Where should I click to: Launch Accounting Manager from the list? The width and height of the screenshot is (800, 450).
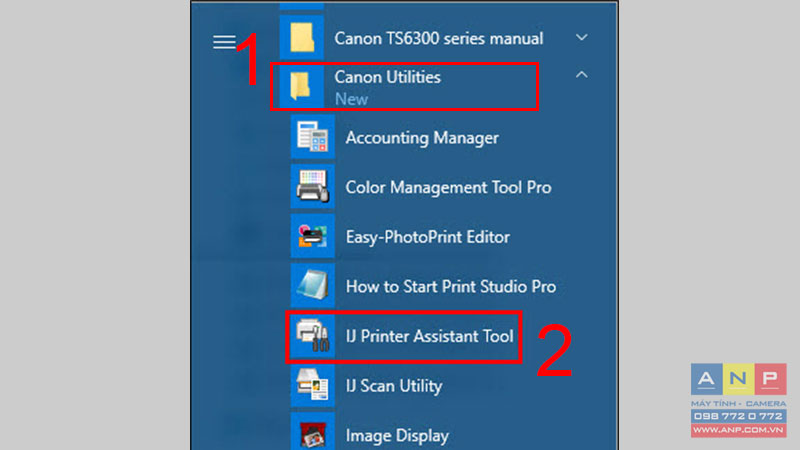(422, 138)
